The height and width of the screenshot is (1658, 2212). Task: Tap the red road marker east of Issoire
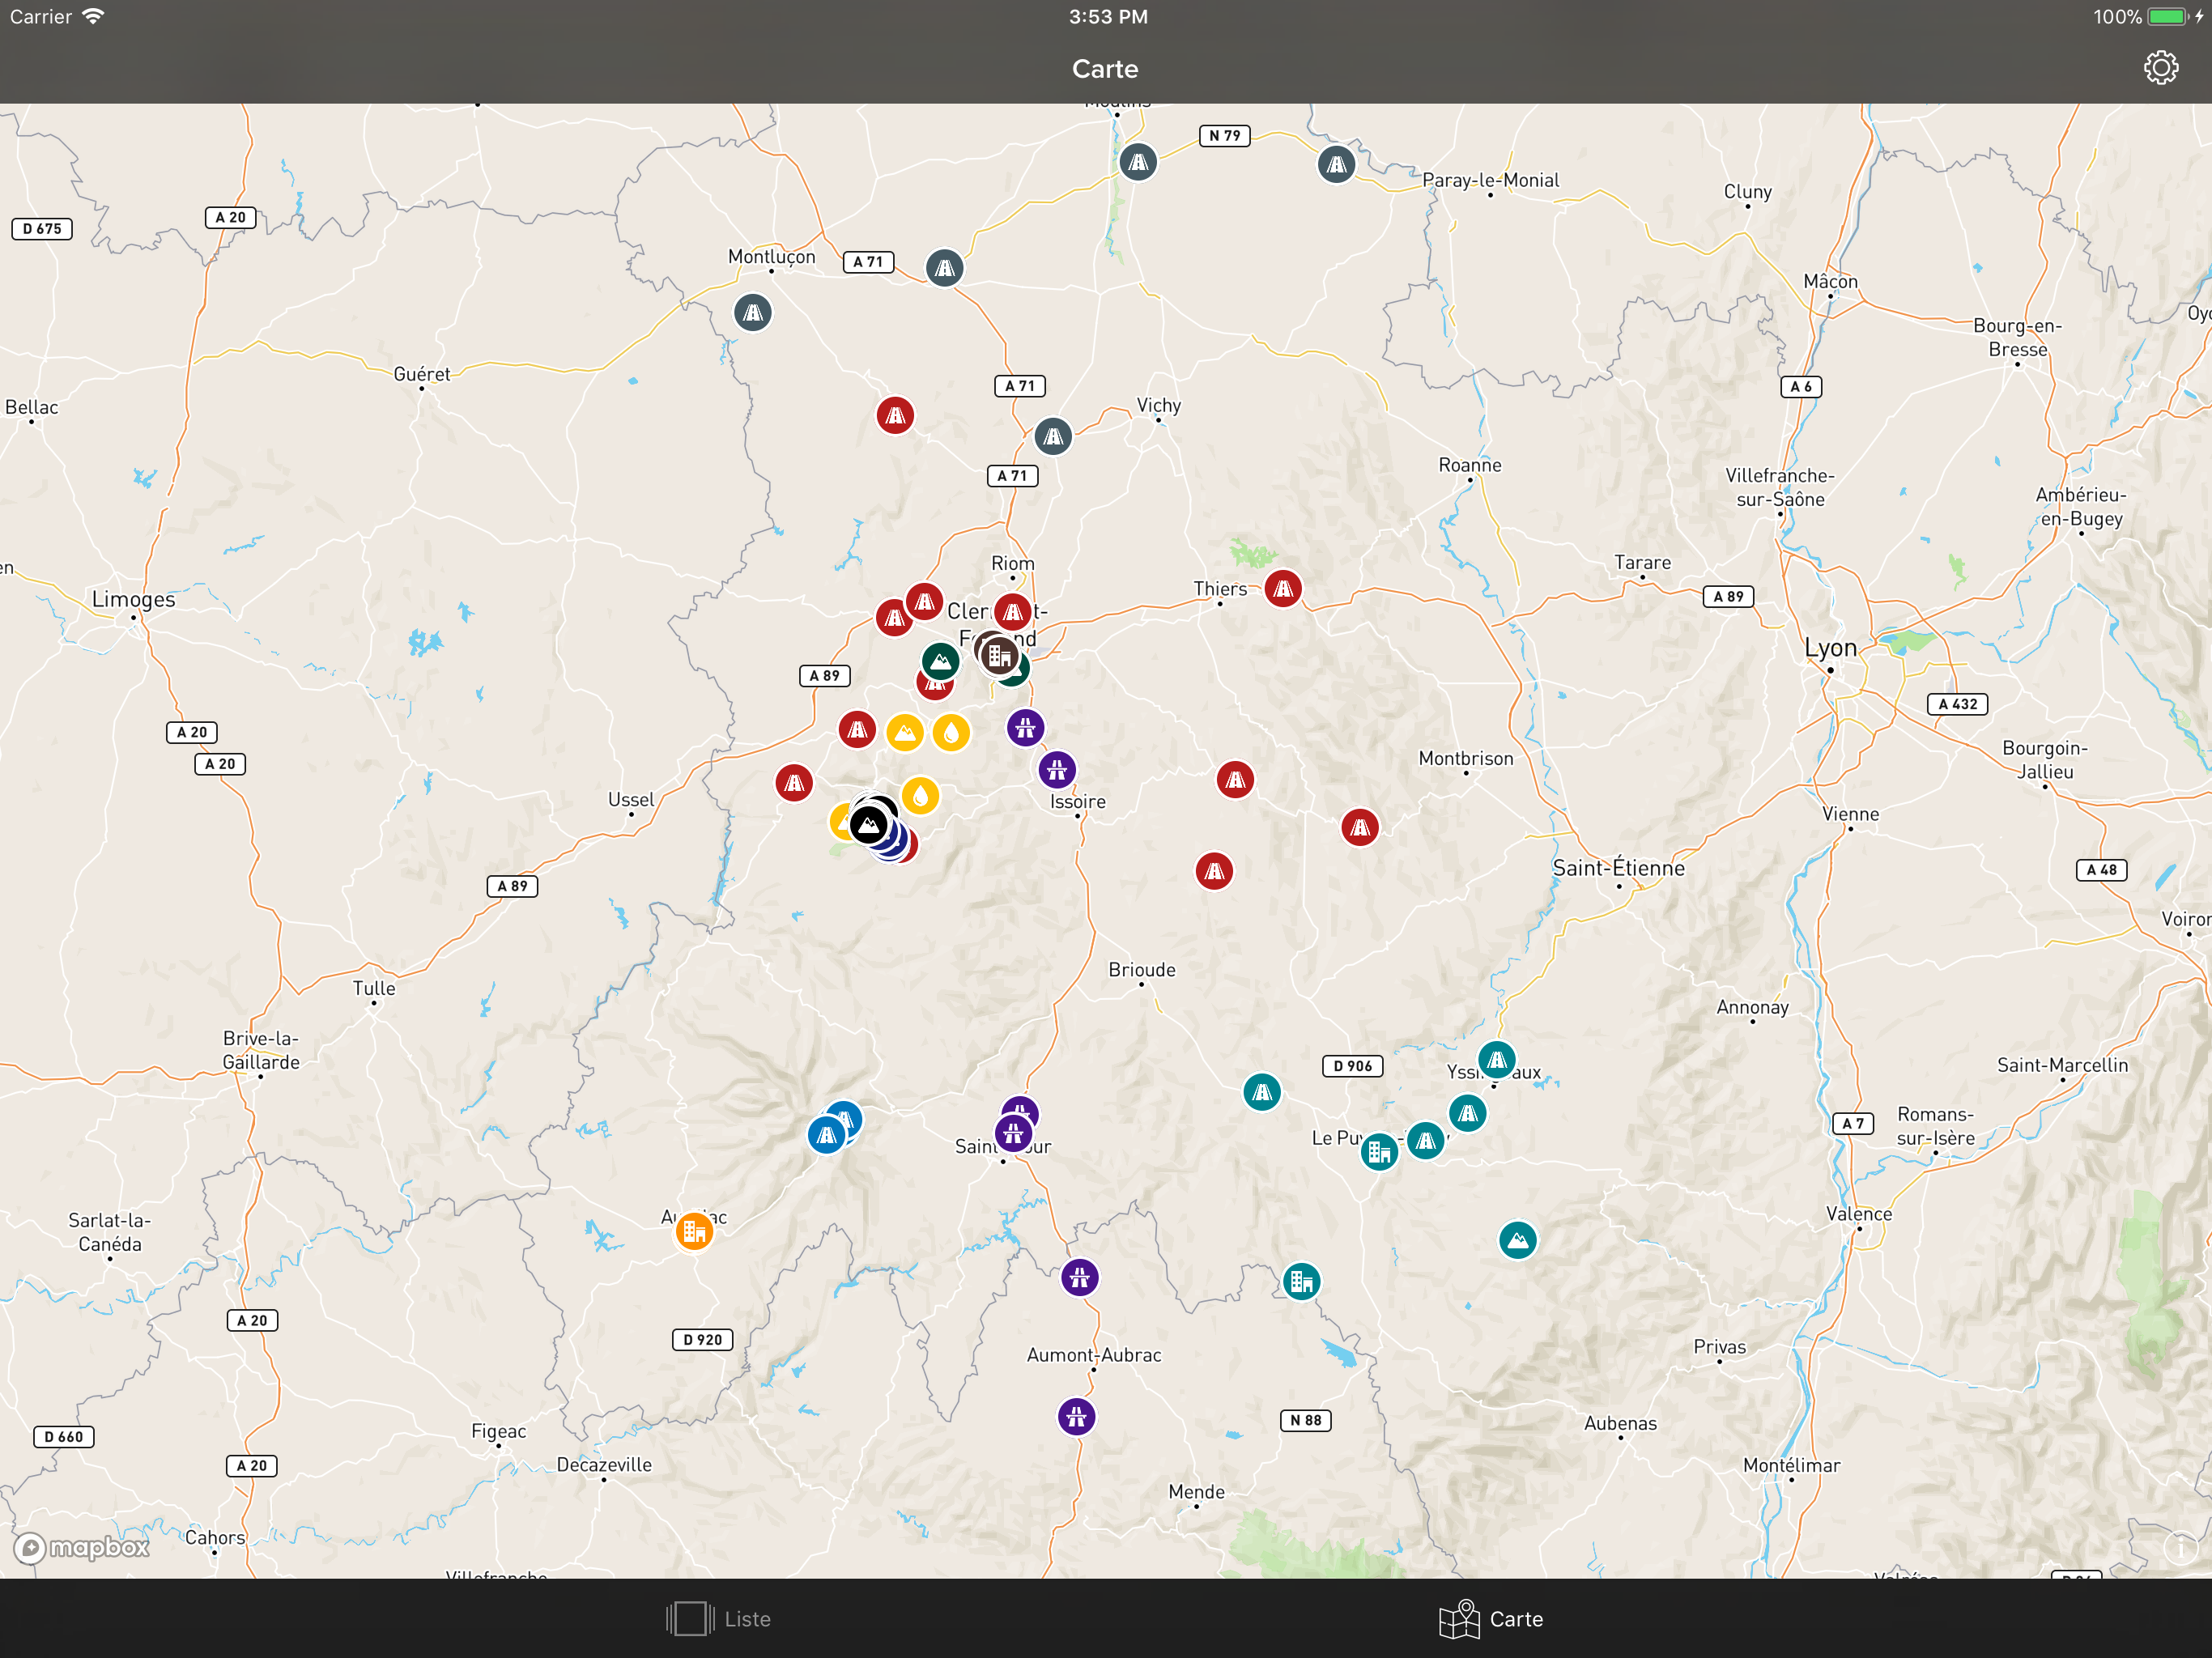pos(1235,779)
